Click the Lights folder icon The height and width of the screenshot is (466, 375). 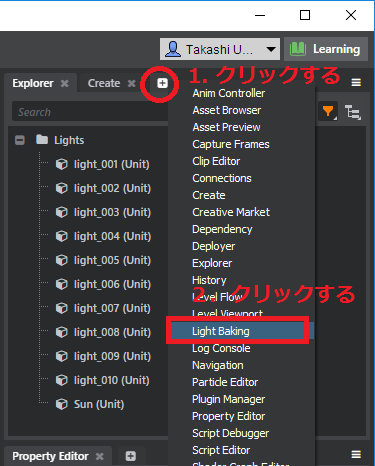(x=42, y=139)
